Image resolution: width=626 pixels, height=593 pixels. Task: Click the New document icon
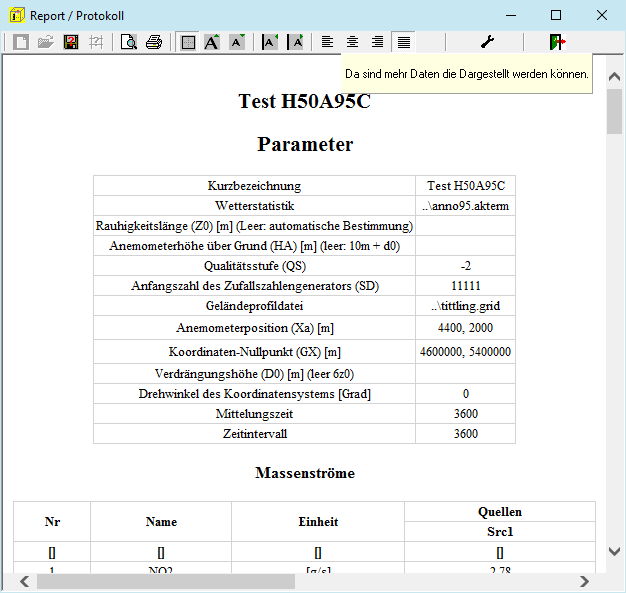(x=21, y=42)
